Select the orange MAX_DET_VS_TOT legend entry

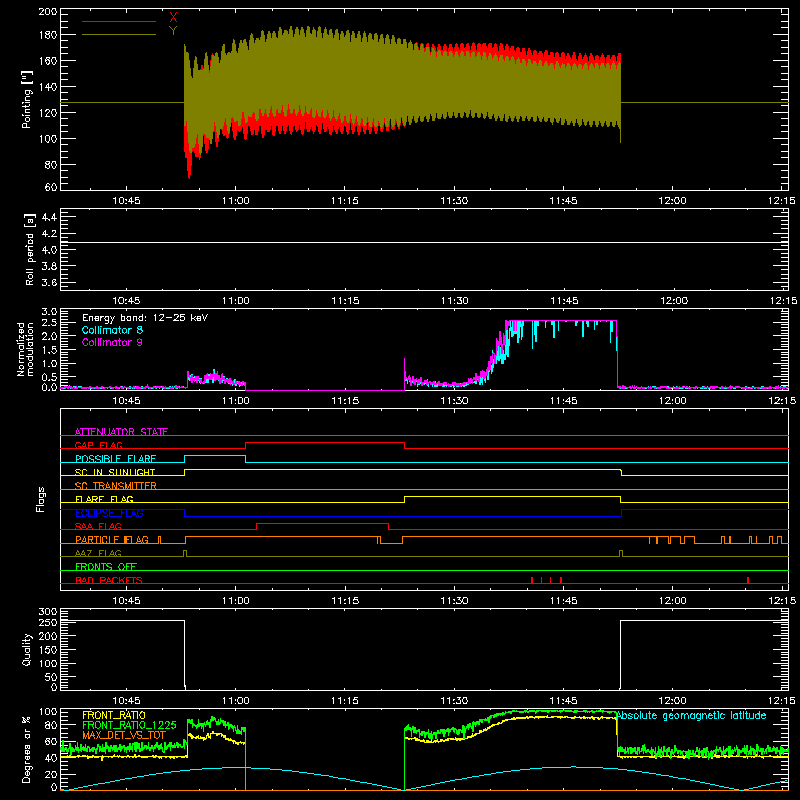124,735
